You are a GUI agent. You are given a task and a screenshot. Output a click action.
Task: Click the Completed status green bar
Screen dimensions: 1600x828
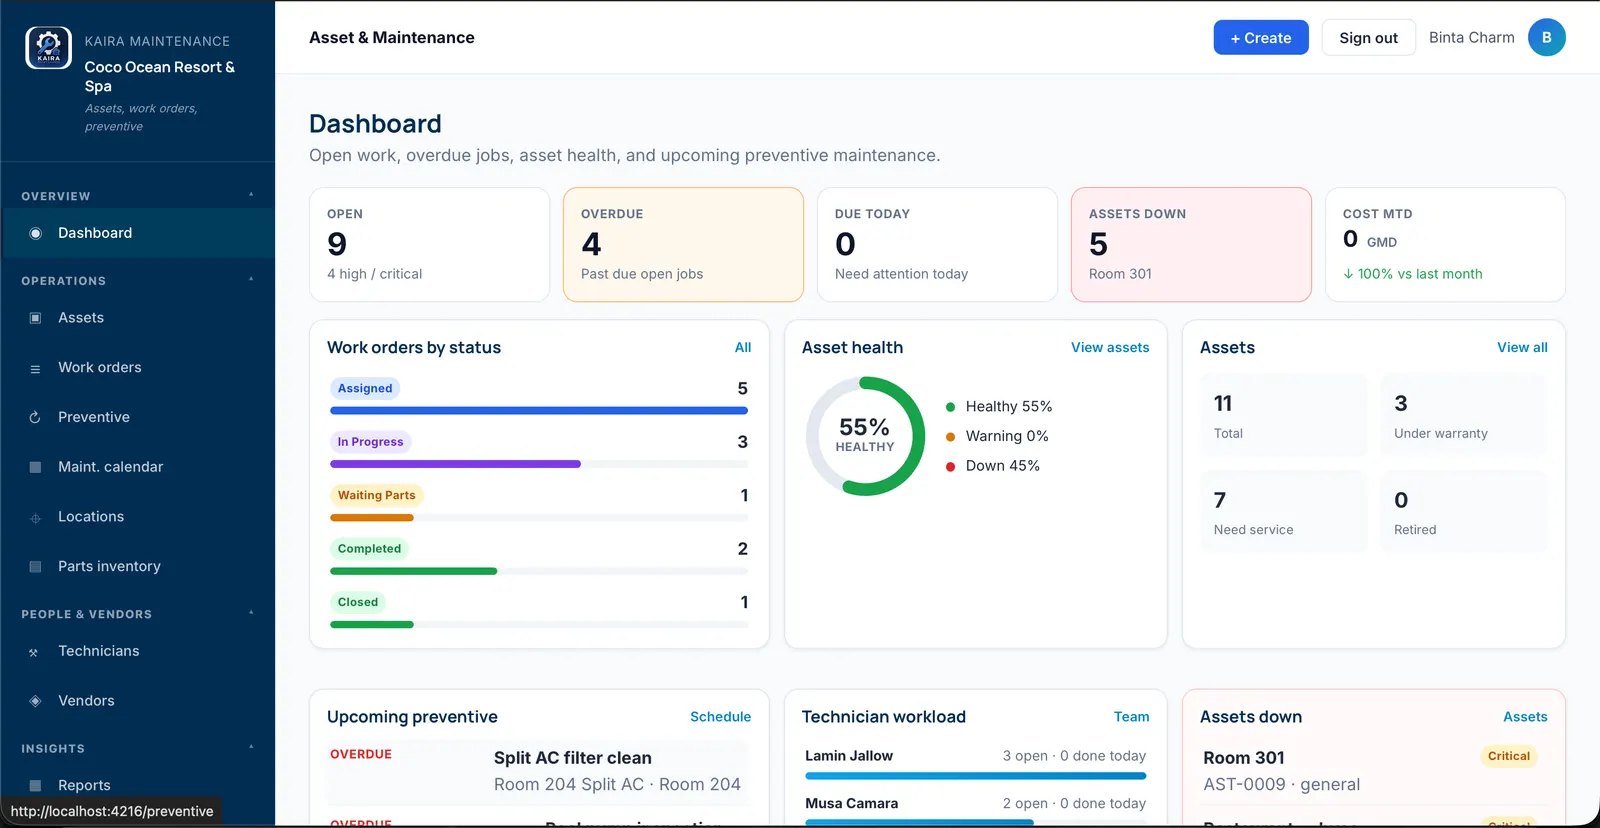[413, 571]
